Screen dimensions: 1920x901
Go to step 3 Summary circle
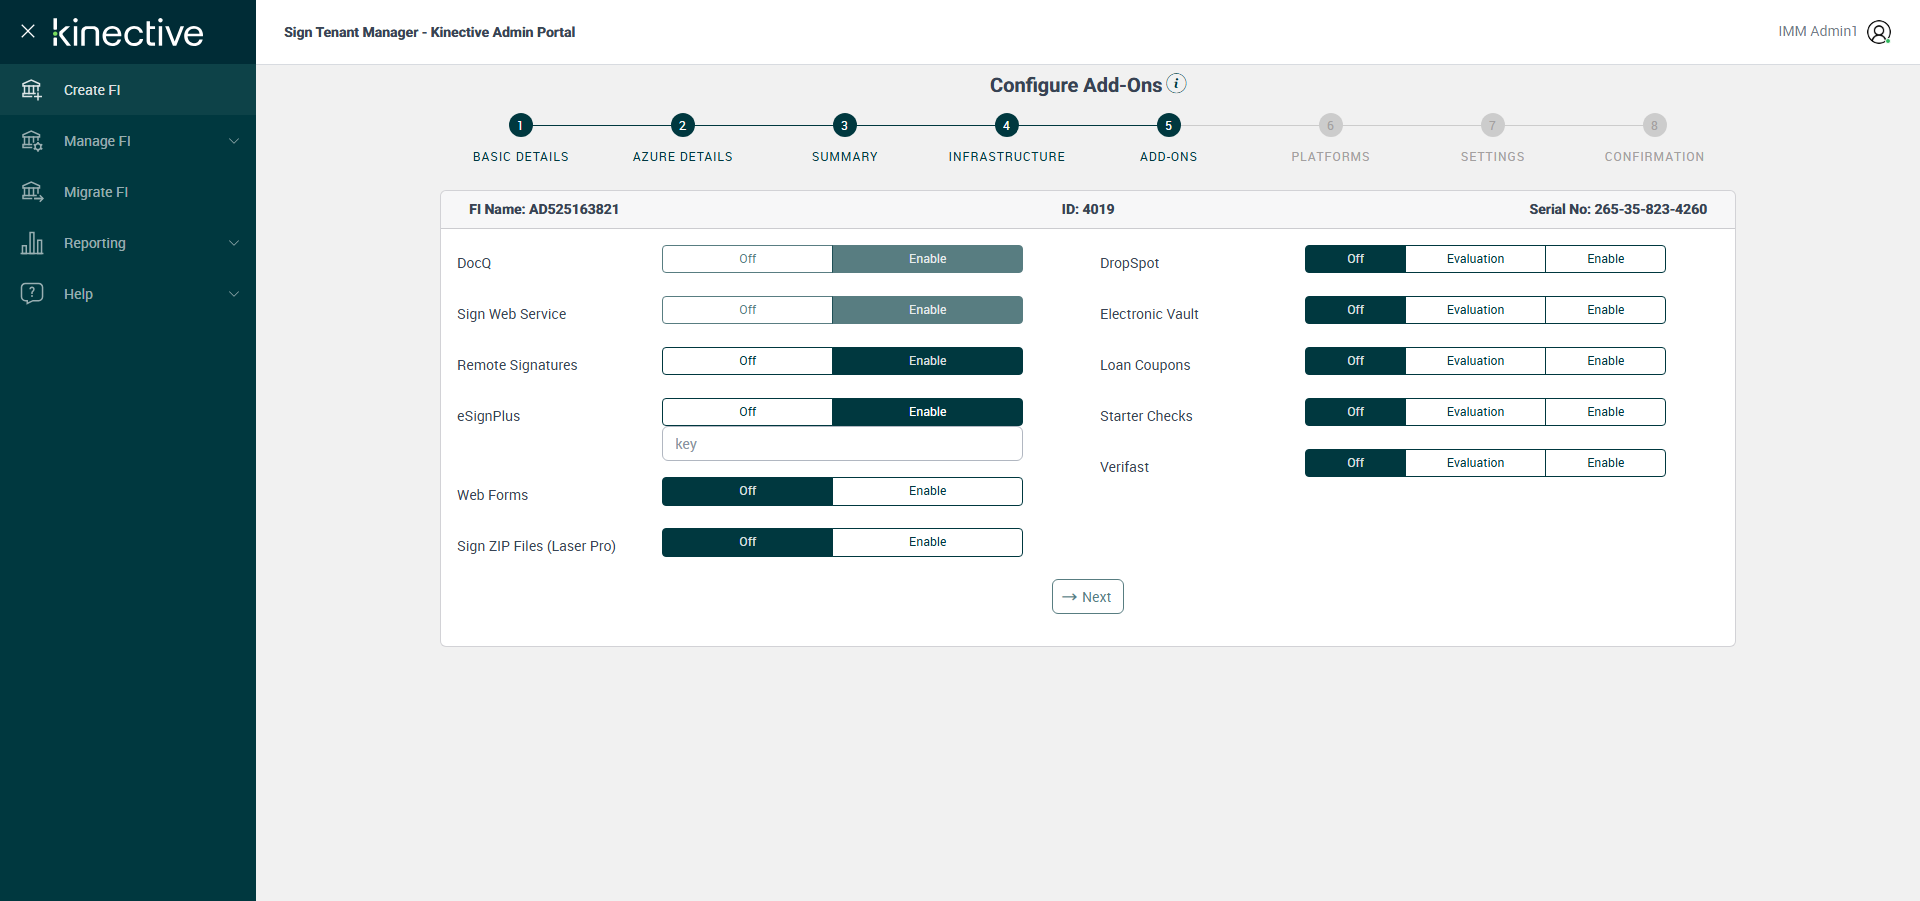(844, 125)
